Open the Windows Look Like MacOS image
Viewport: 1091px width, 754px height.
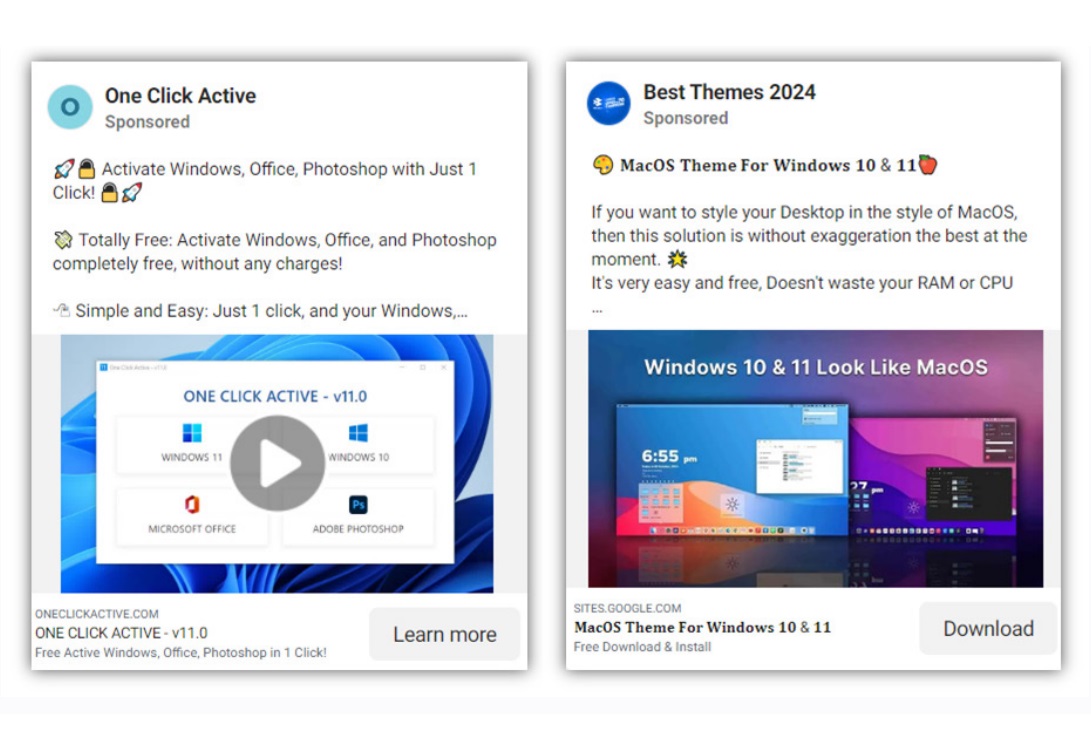pyautogui.click(x=815, y=458)
